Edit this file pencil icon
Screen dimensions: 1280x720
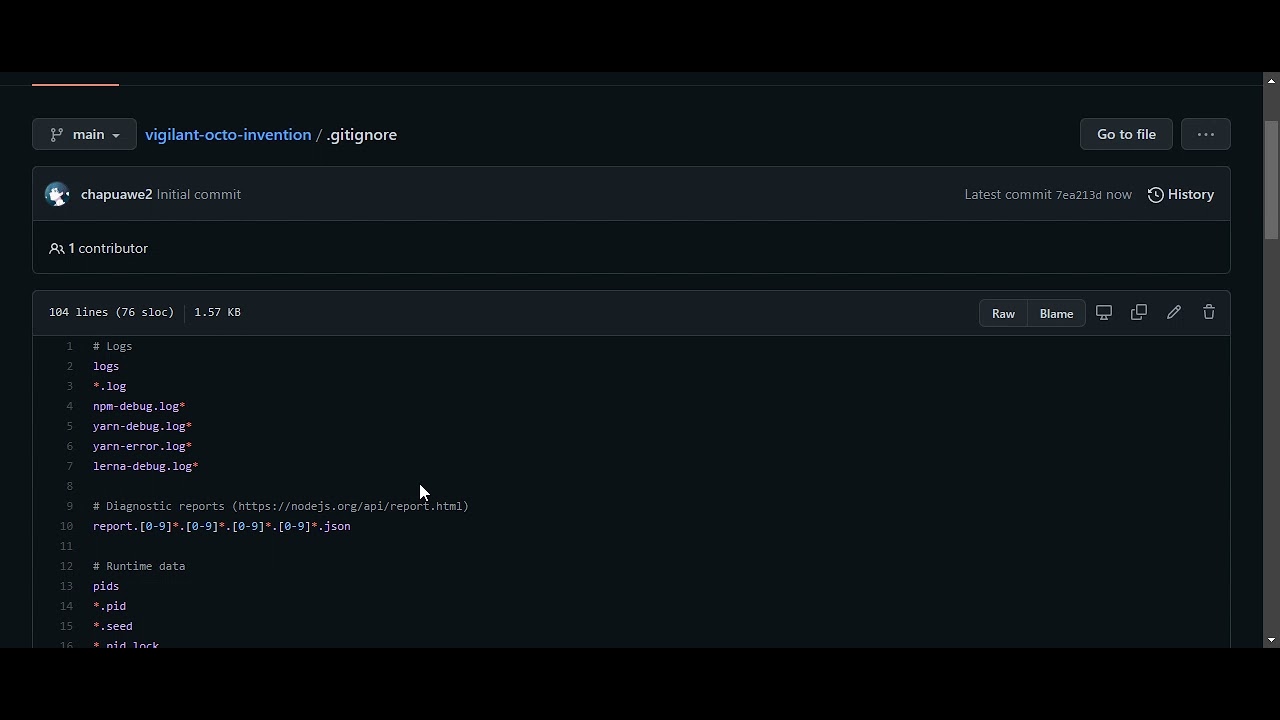click(x=1174, y=313)
